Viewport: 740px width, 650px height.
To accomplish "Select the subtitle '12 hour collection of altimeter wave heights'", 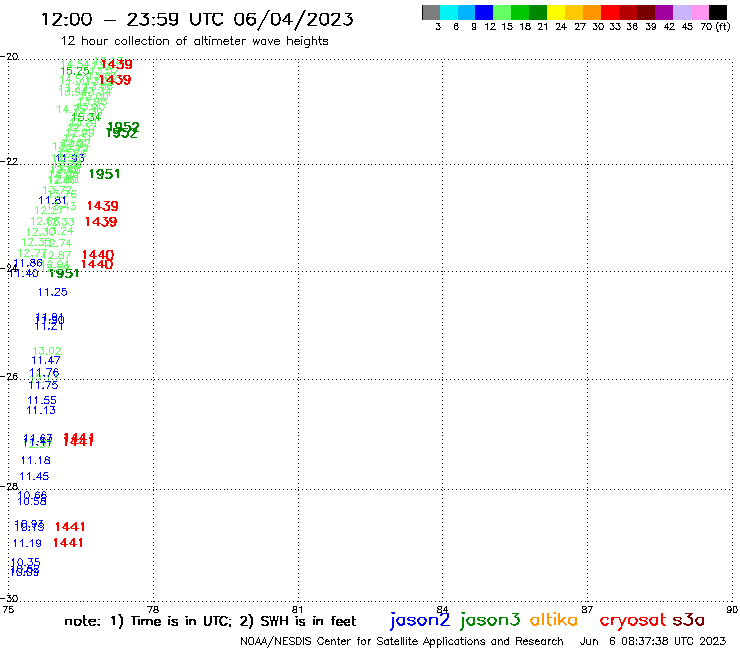I will click(194, 41).
